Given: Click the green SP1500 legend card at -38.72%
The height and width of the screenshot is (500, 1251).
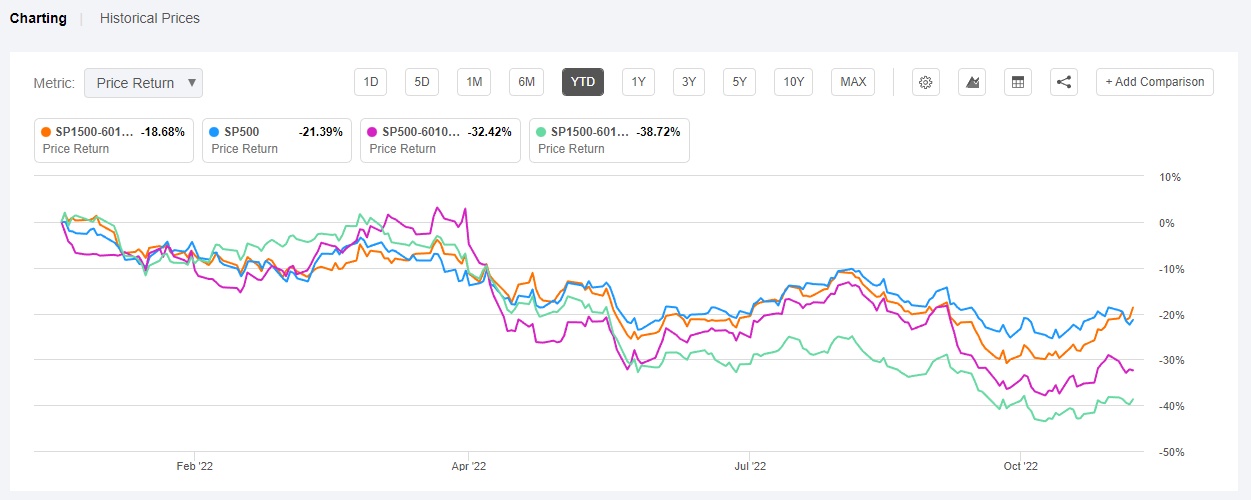Looking at the screenshot, I should point(611,140).
